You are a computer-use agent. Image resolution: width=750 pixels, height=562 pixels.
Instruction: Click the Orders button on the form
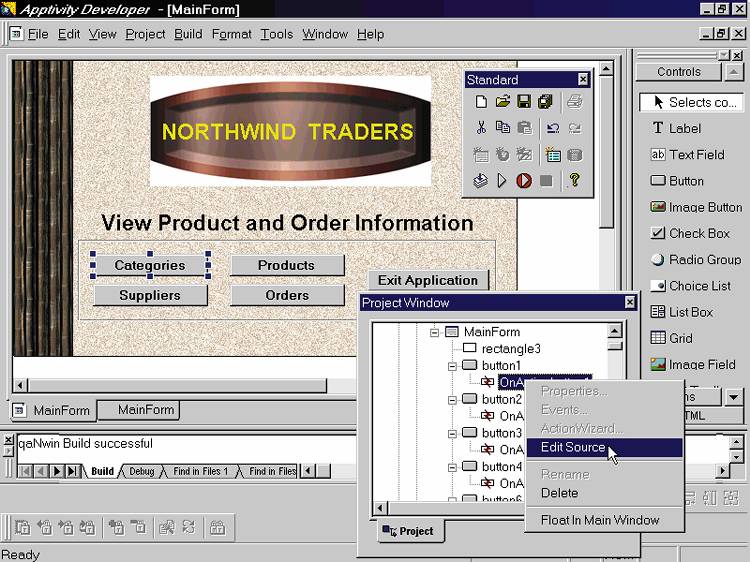(287, 295)
